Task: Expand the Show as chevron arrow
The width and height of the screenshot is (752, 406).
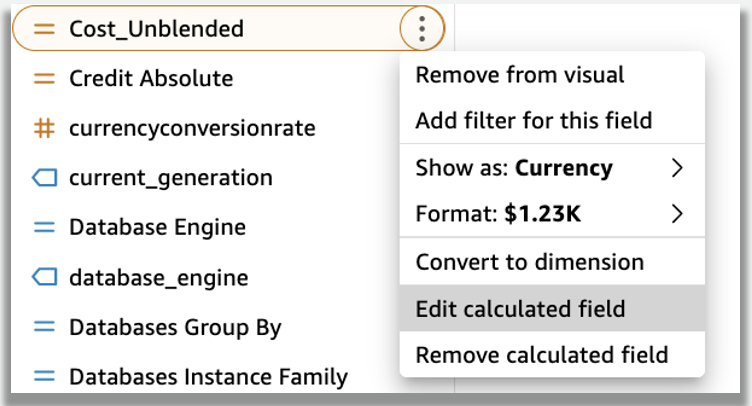Action: [x=677, y=168]
